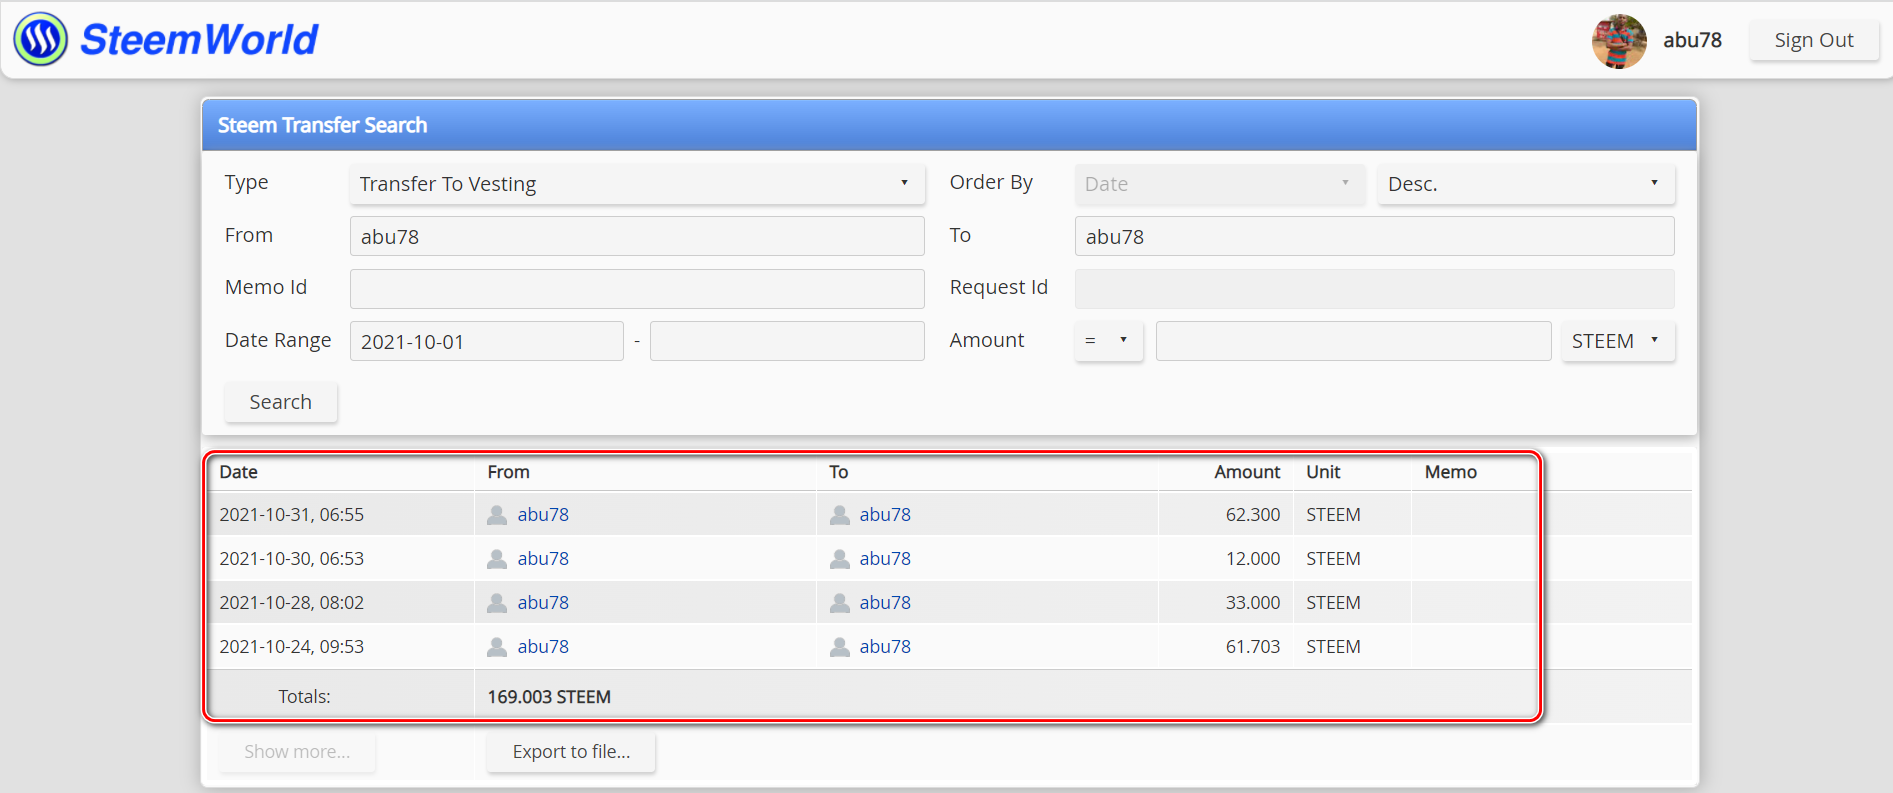Screen dimensions: 1893x793
Task: Click the empty Date Range end field
Action: [x=787, y=341]
